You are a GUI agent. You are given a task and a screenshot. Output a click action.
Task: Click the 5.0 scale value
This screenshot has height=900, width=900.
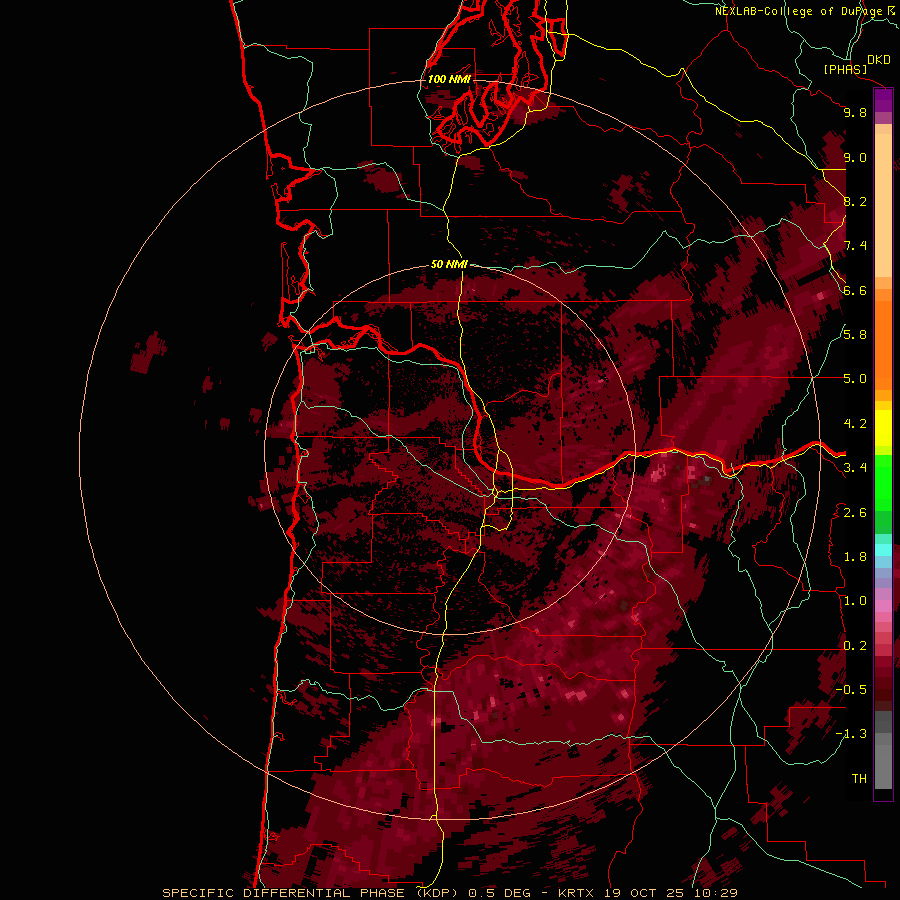tap(855, 379)
